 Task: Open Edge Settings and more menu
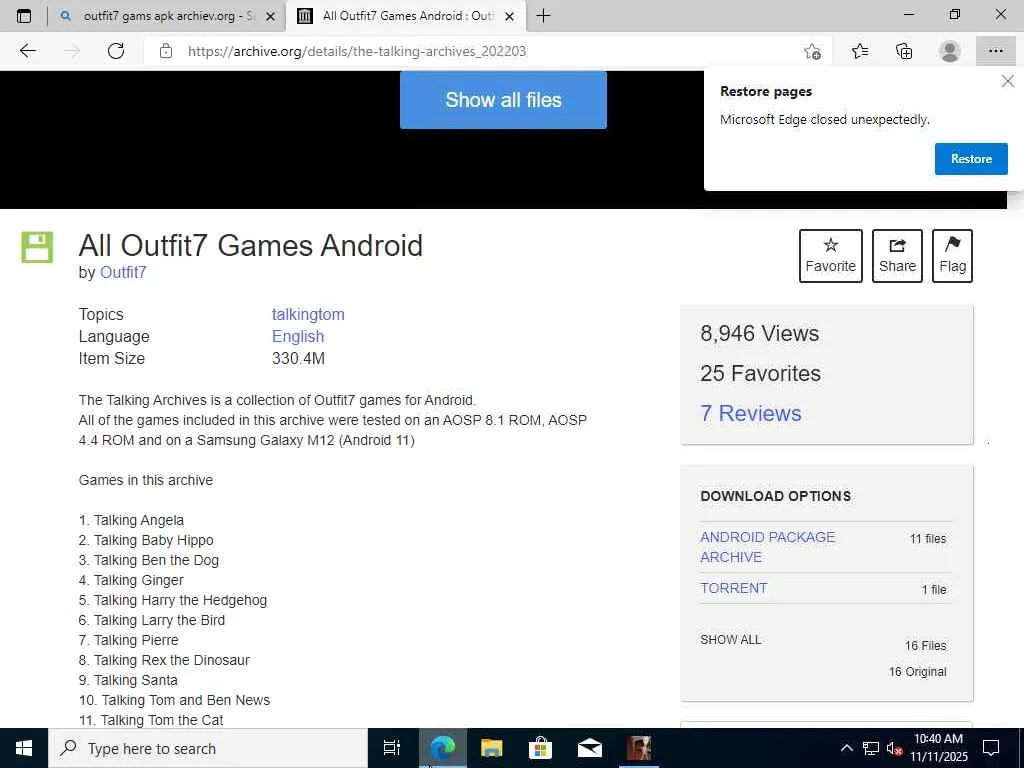pyautogui.click(x=995, y=51)
